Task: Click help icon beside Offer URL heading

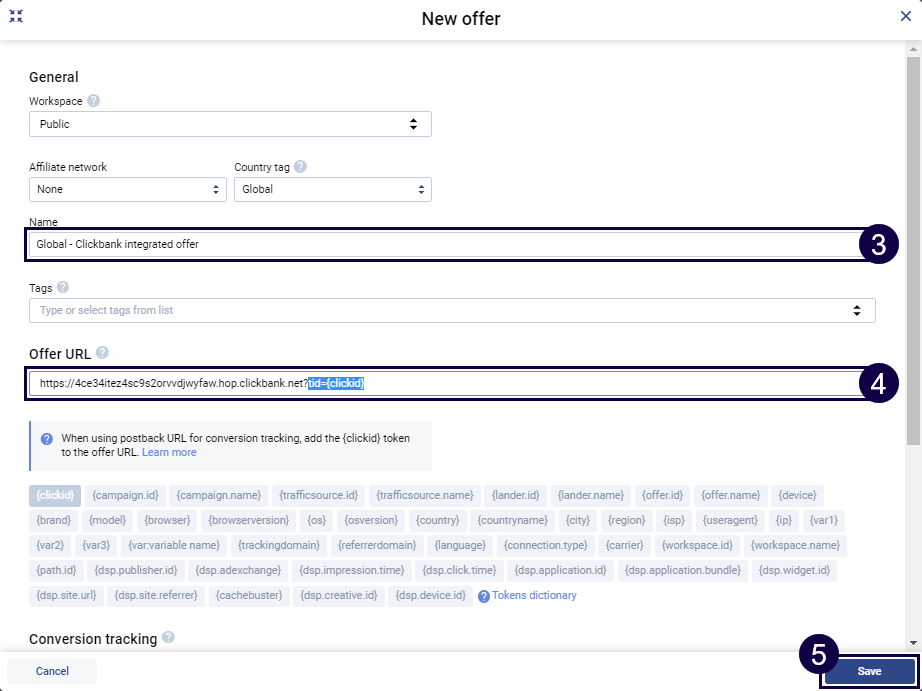Action: pos(102,353)
